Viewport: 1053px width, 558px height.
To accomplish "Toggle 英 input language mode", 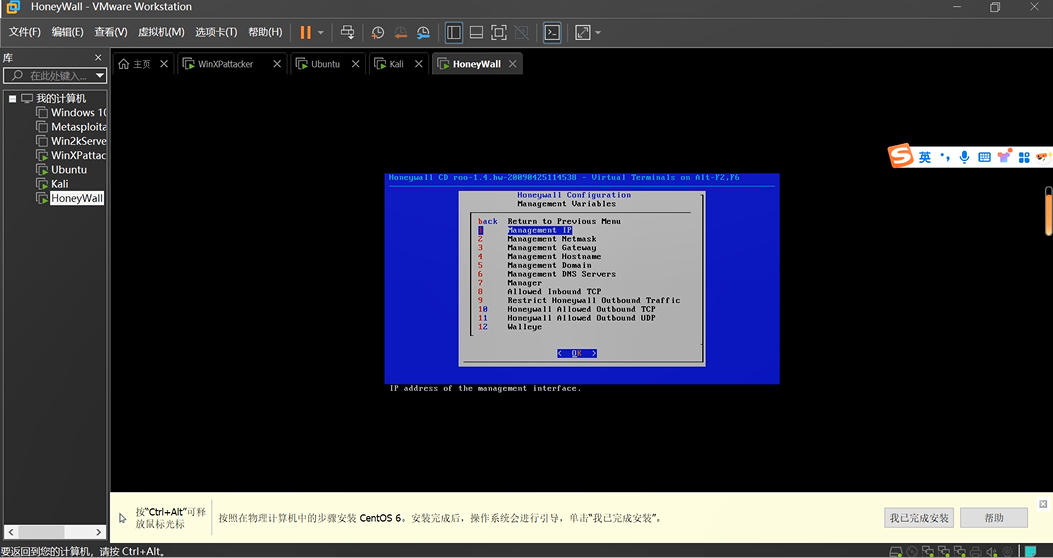I will (x=925, y=157).
